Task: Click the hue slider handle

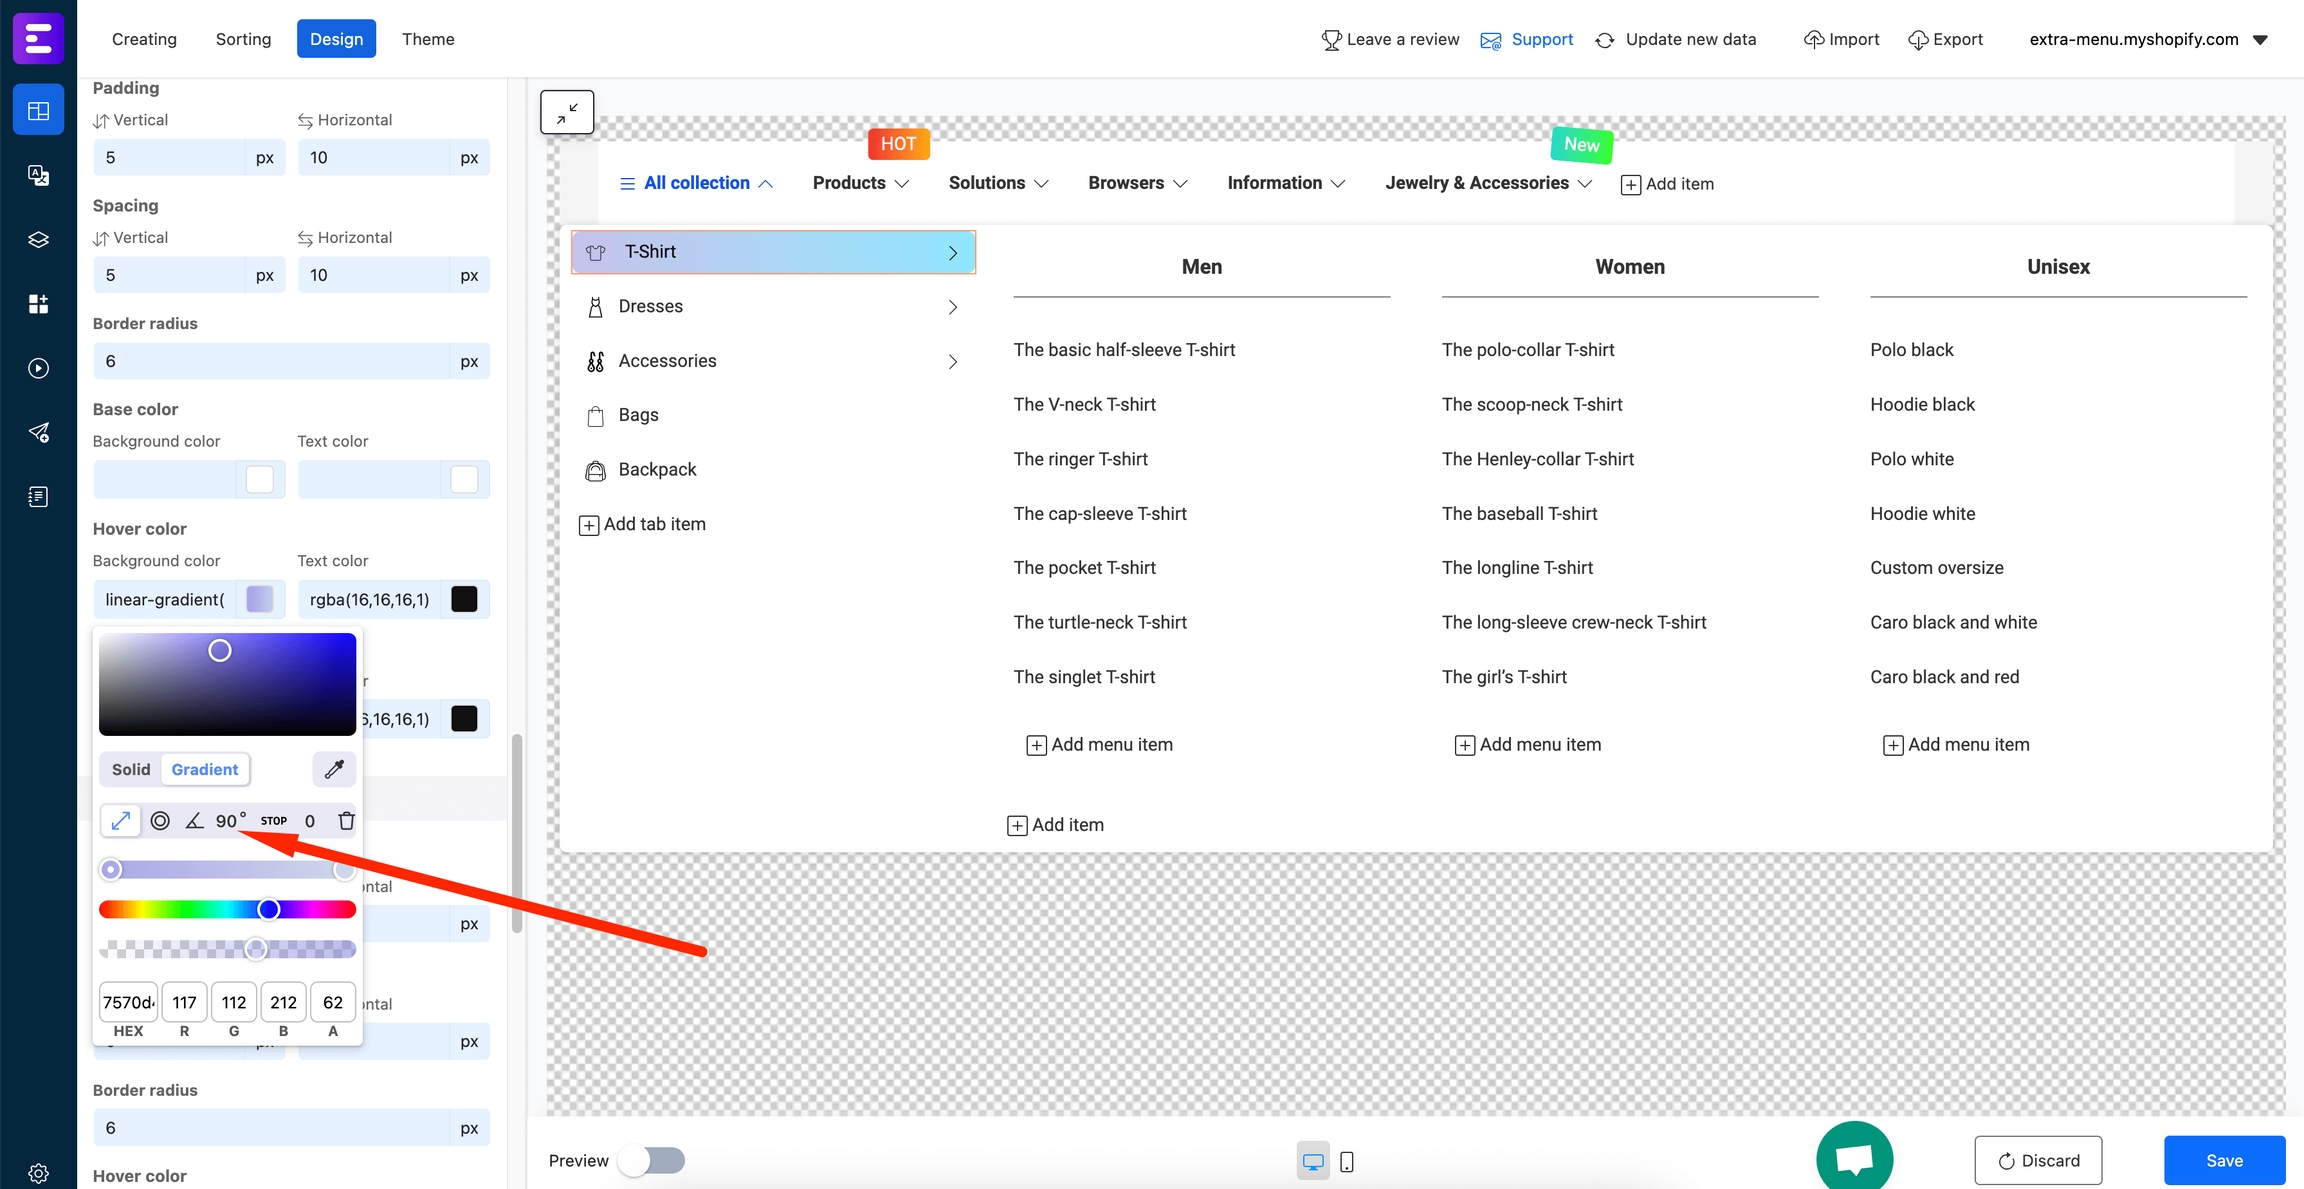Action: click(268, 909)
